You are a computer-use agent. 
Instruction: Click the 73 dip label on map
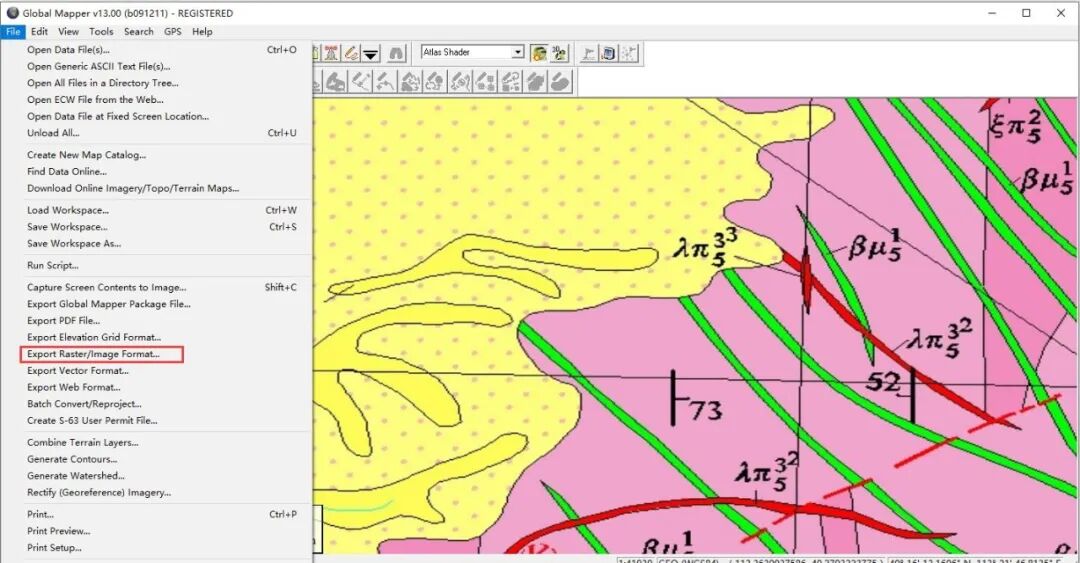[706, 411]
